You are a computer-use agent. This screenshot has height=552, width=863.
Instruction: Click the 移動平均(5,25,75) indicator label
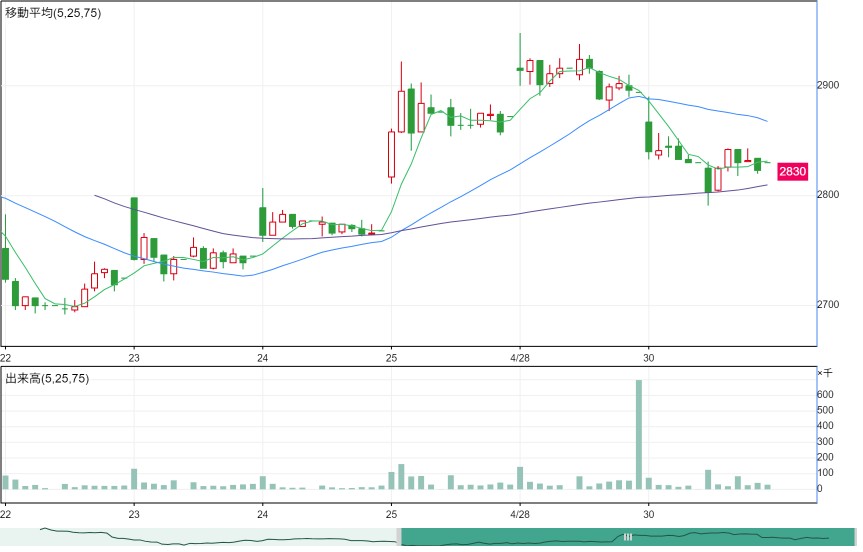tap(53, 13)
